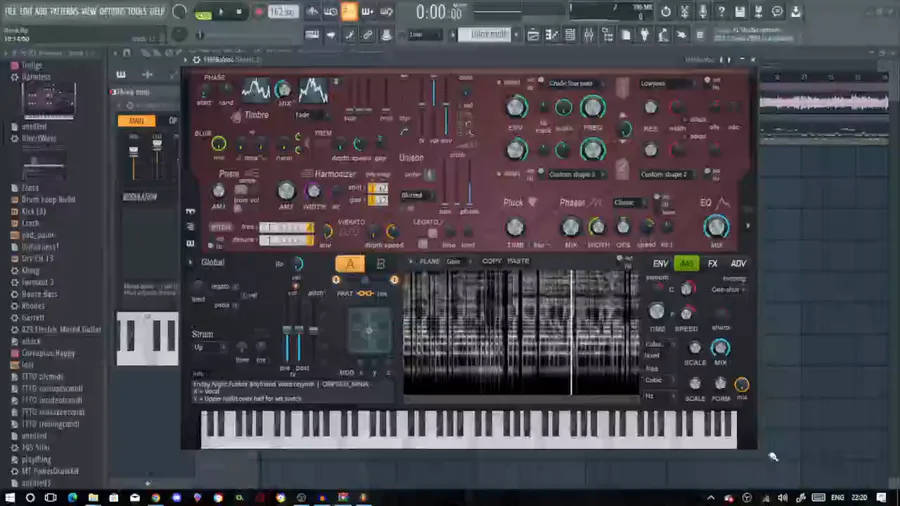Open the EDIT menu
The width and height of the screenshot is (900, 506).
[x=26, y=11]
